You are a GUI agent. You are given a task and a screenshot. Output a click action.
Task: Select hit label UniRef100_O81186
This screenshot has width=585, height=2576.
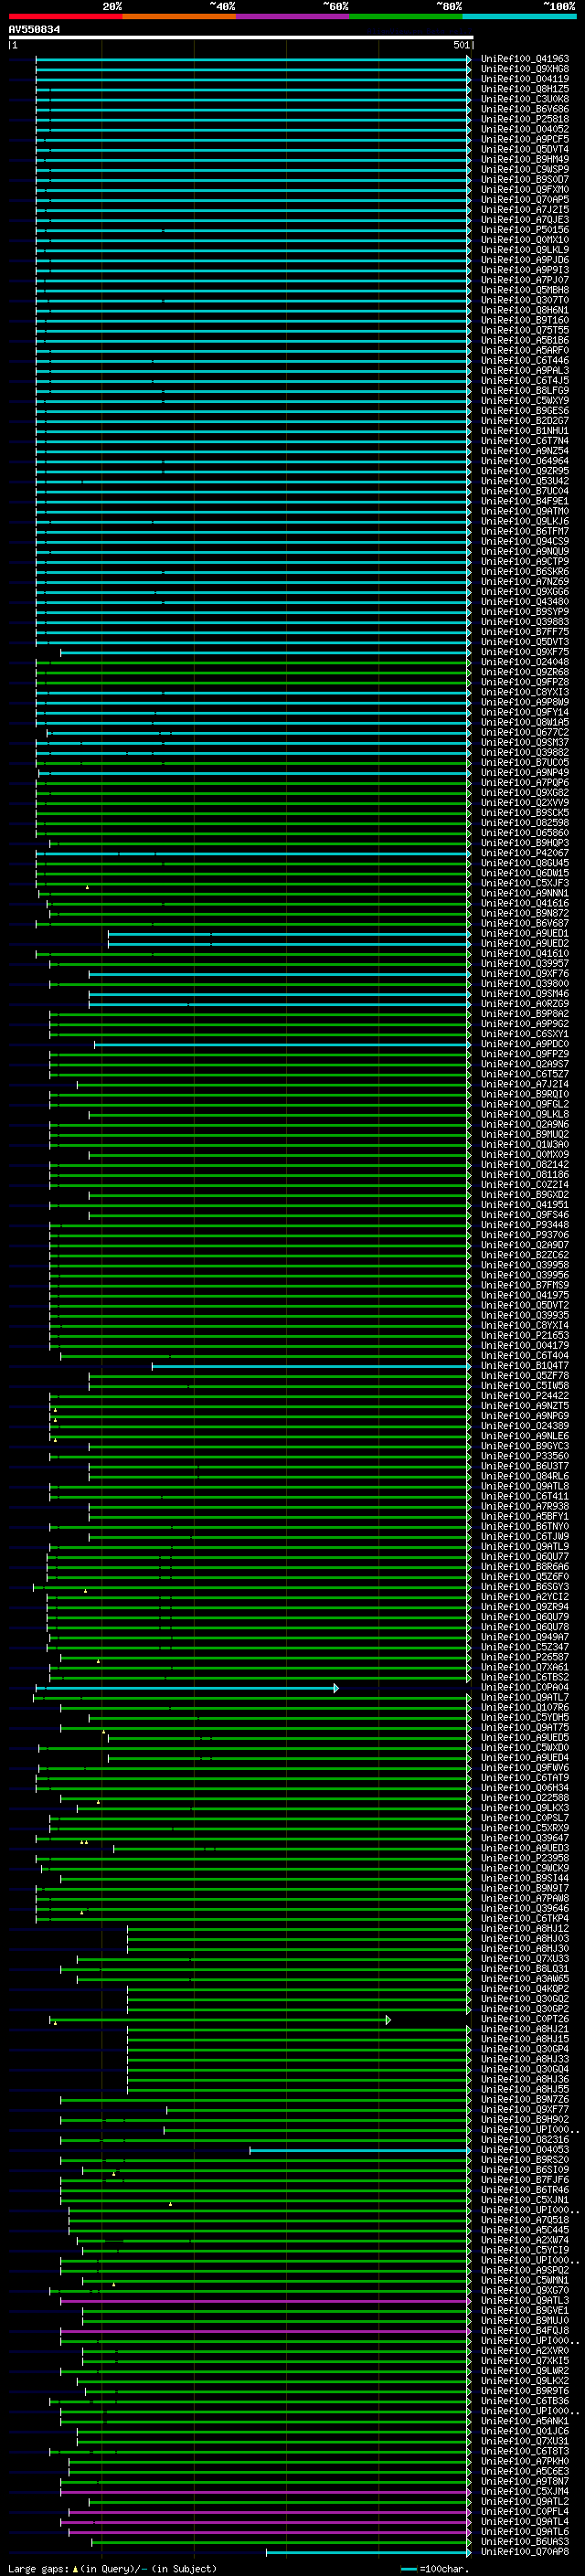click(525, 1174)
